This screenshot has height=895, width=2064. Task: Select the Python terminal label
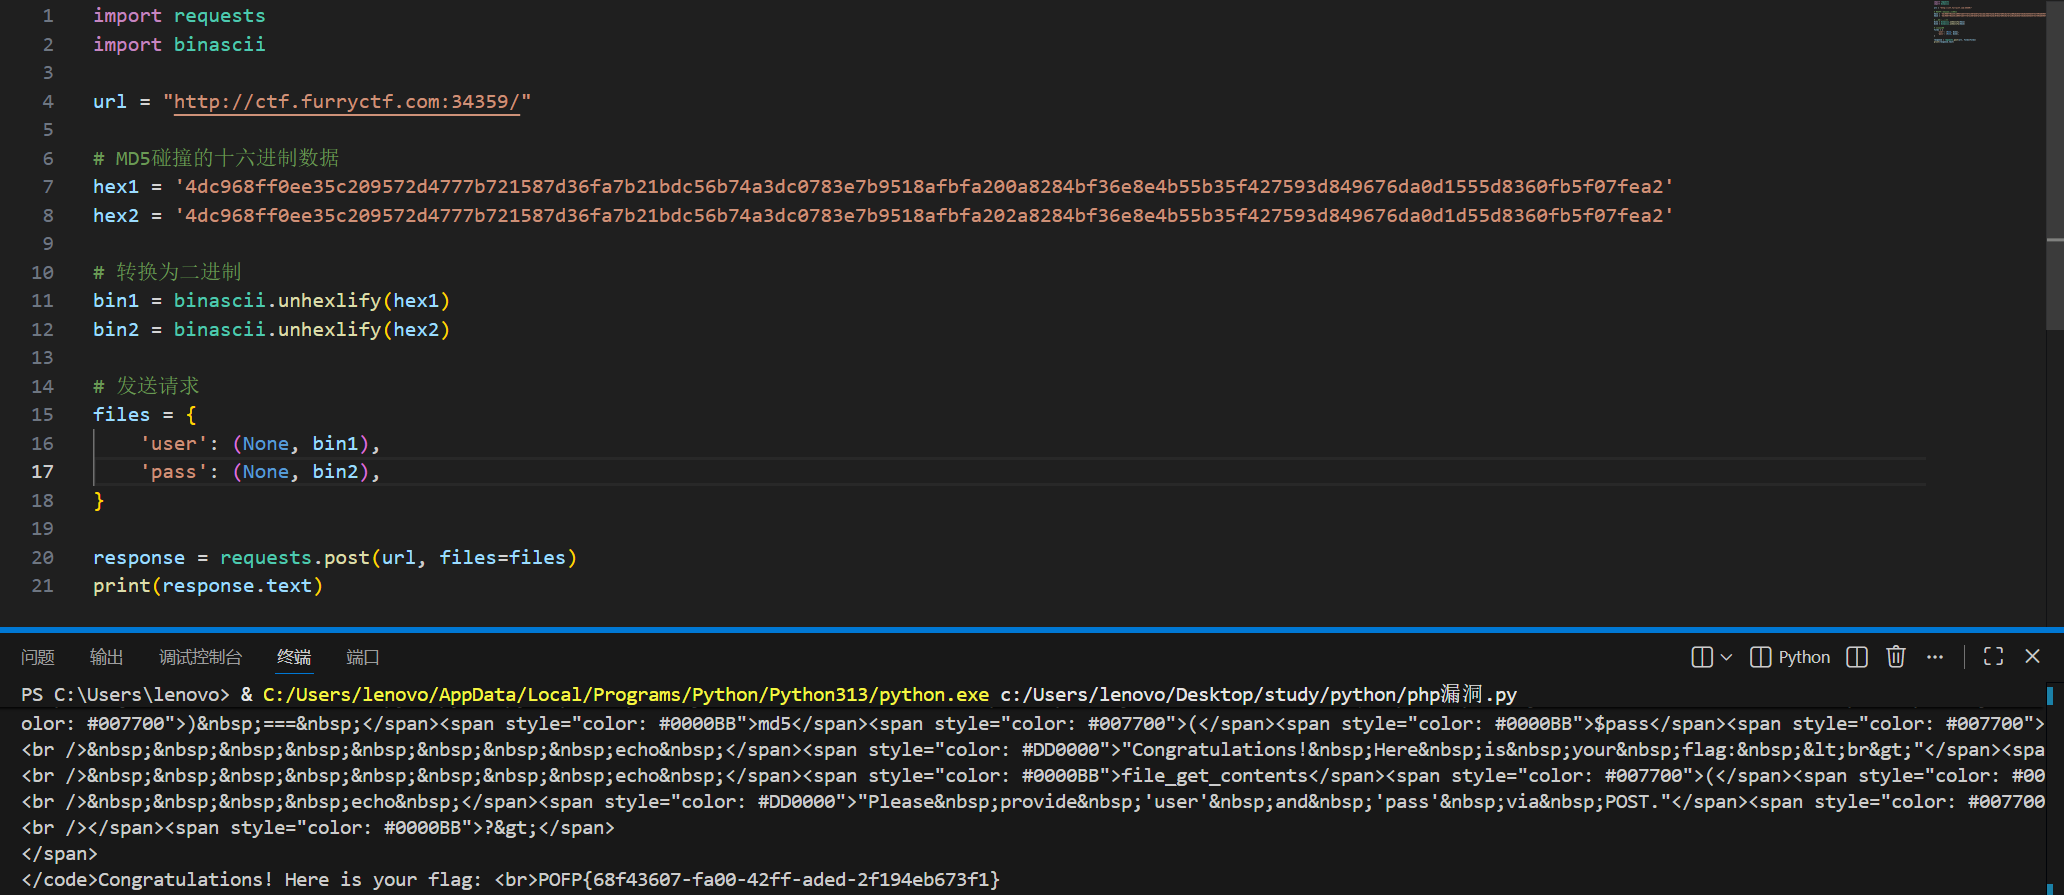[1804, 657]
